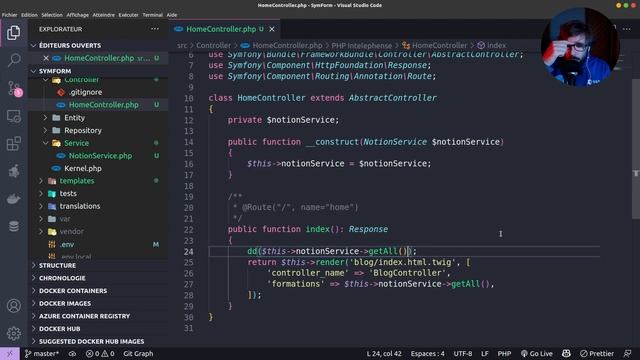Viewport: 640px width, 360px height.
Task: Expand the Docker Images section
Action: click(x=65, y=303)
